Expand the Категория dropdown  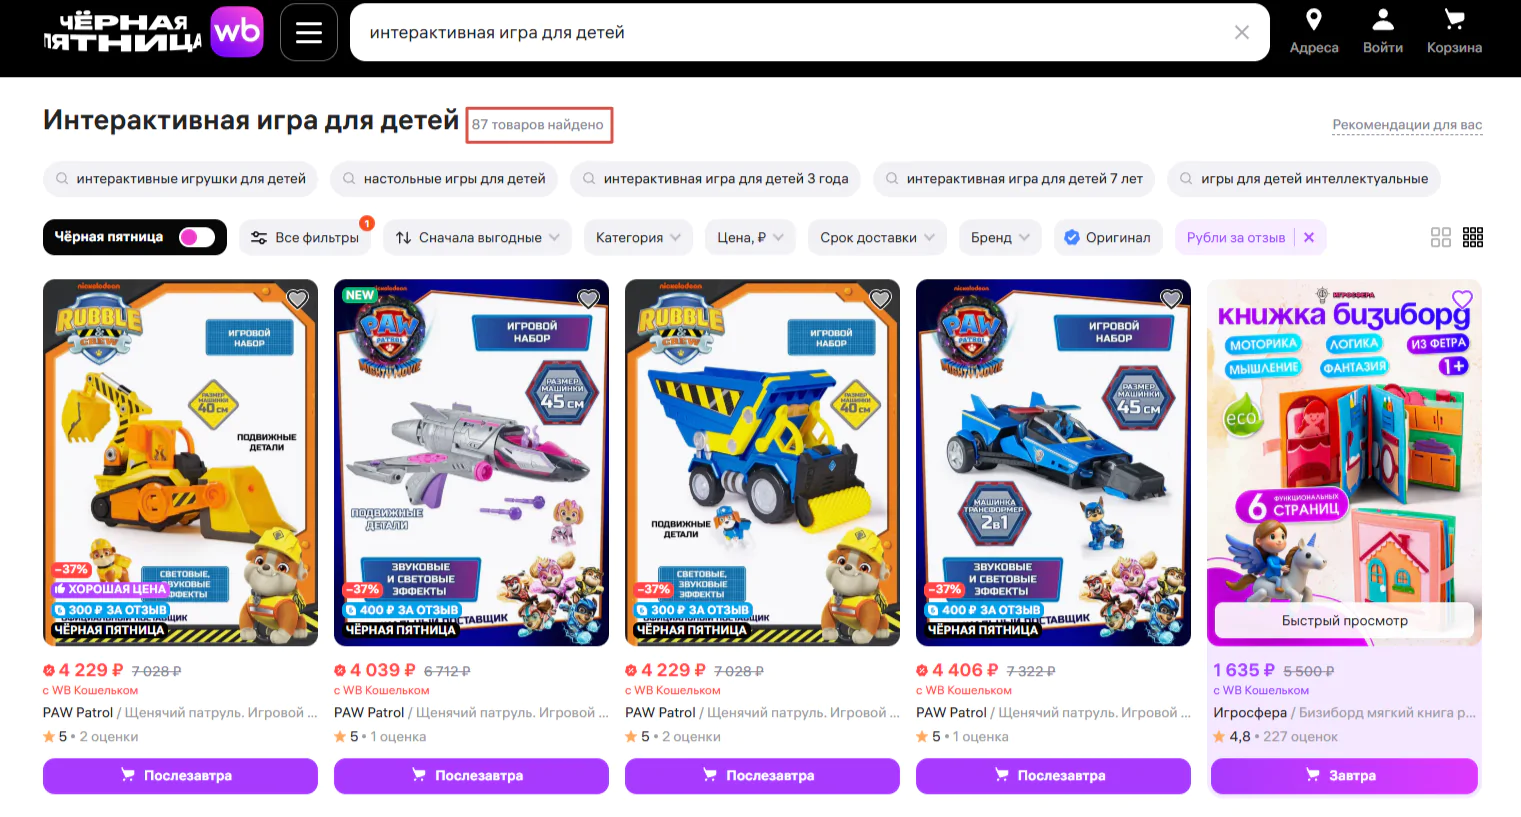(x=638, y=237)
